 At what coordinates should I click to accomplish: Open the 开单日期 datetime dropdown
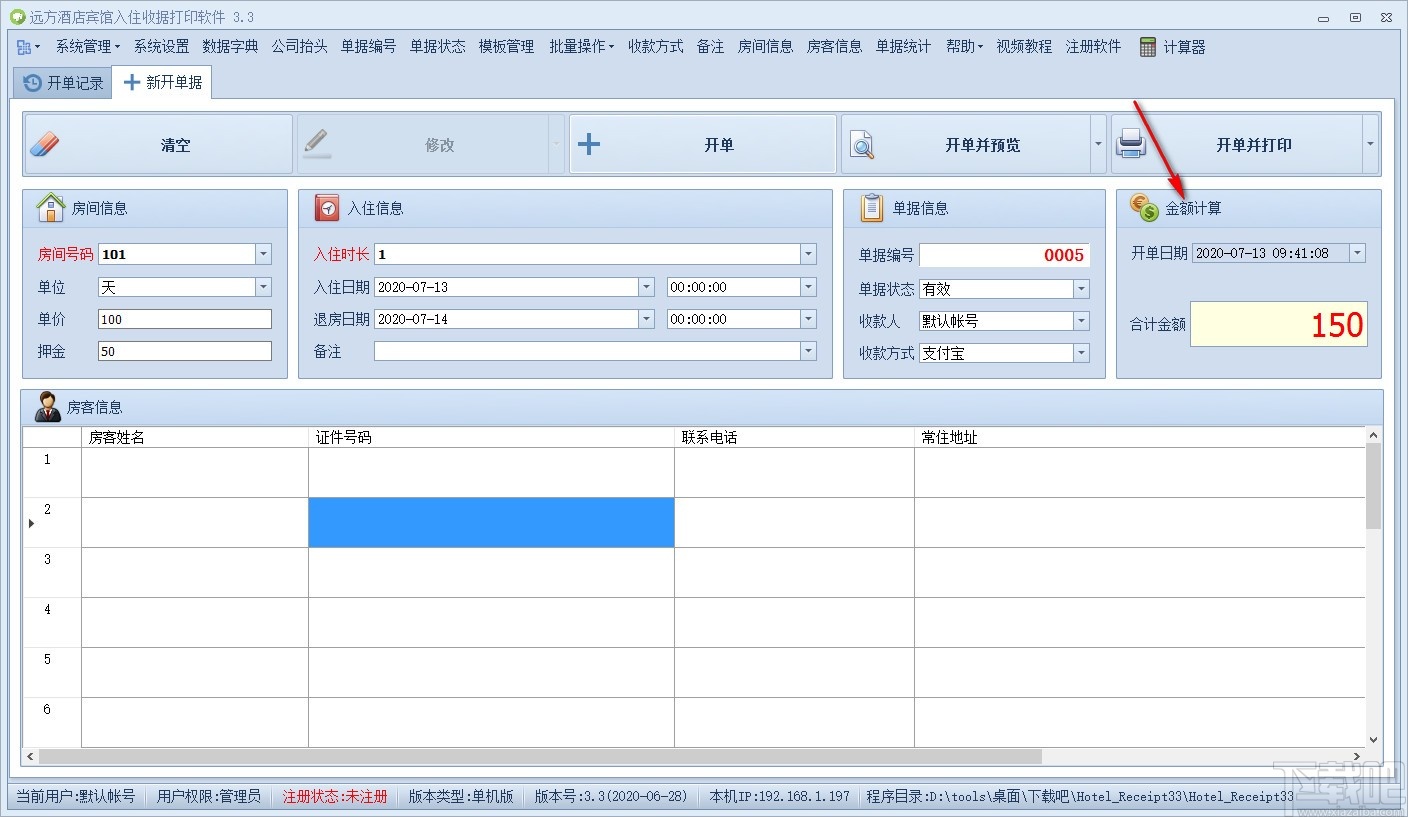(x=1357, y=253)
